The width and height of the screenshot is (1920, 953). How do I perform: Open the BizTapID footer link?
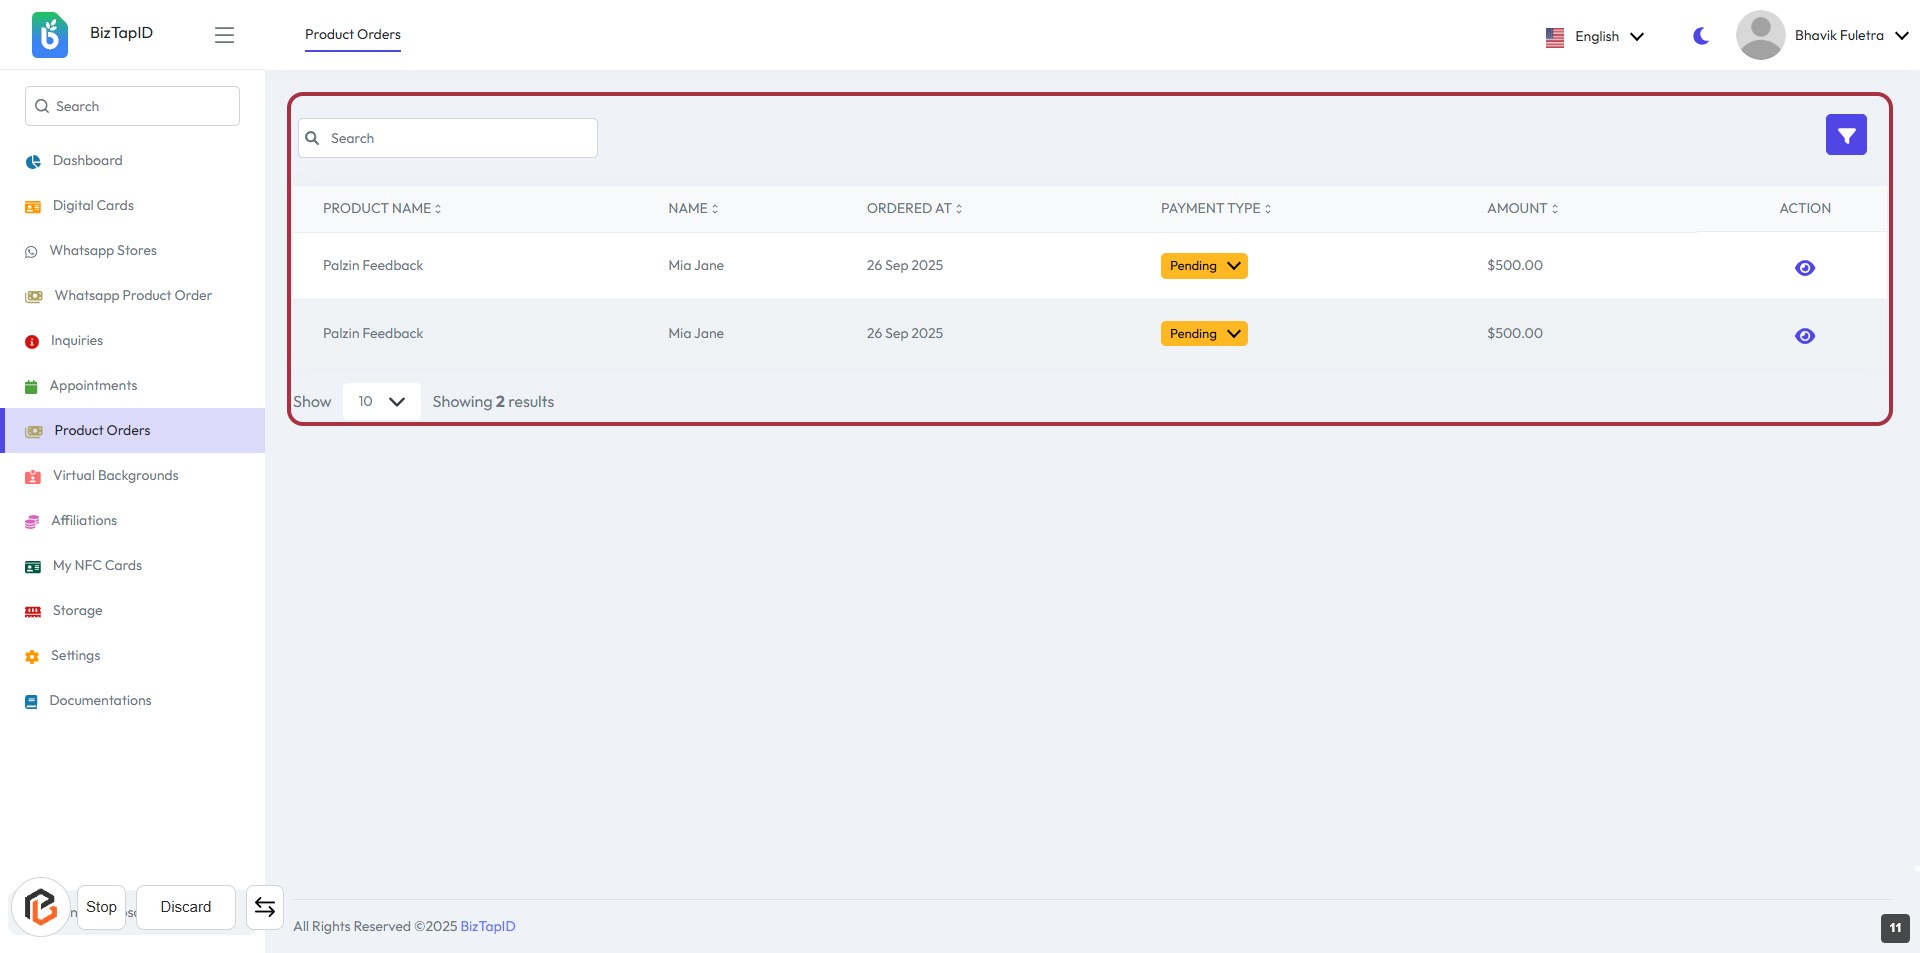coord(487,927)
